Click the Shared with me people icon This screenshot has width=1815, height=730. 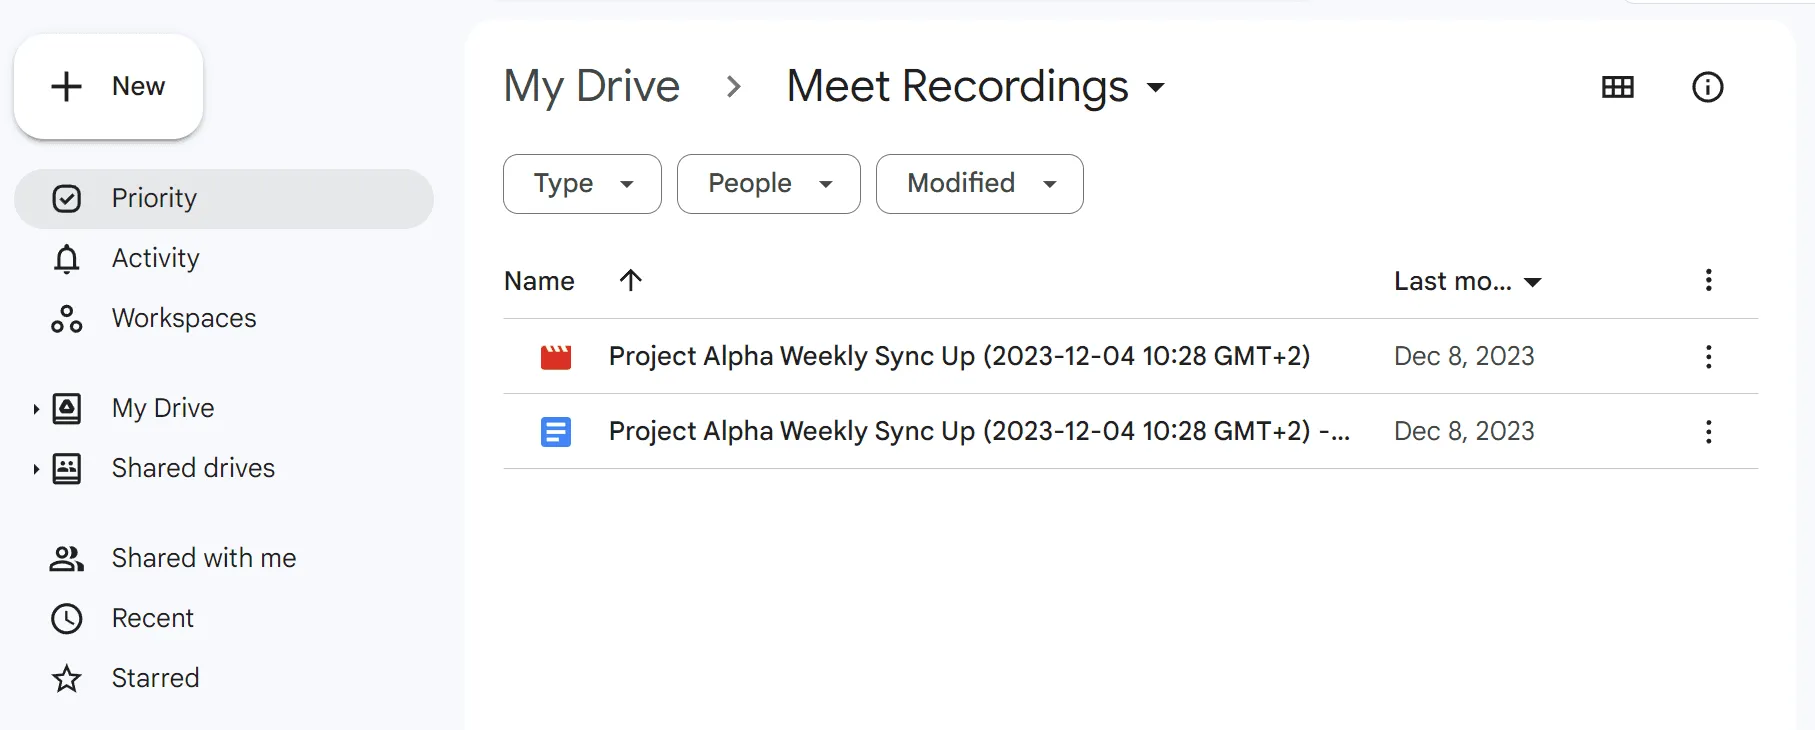coord(67,559)
